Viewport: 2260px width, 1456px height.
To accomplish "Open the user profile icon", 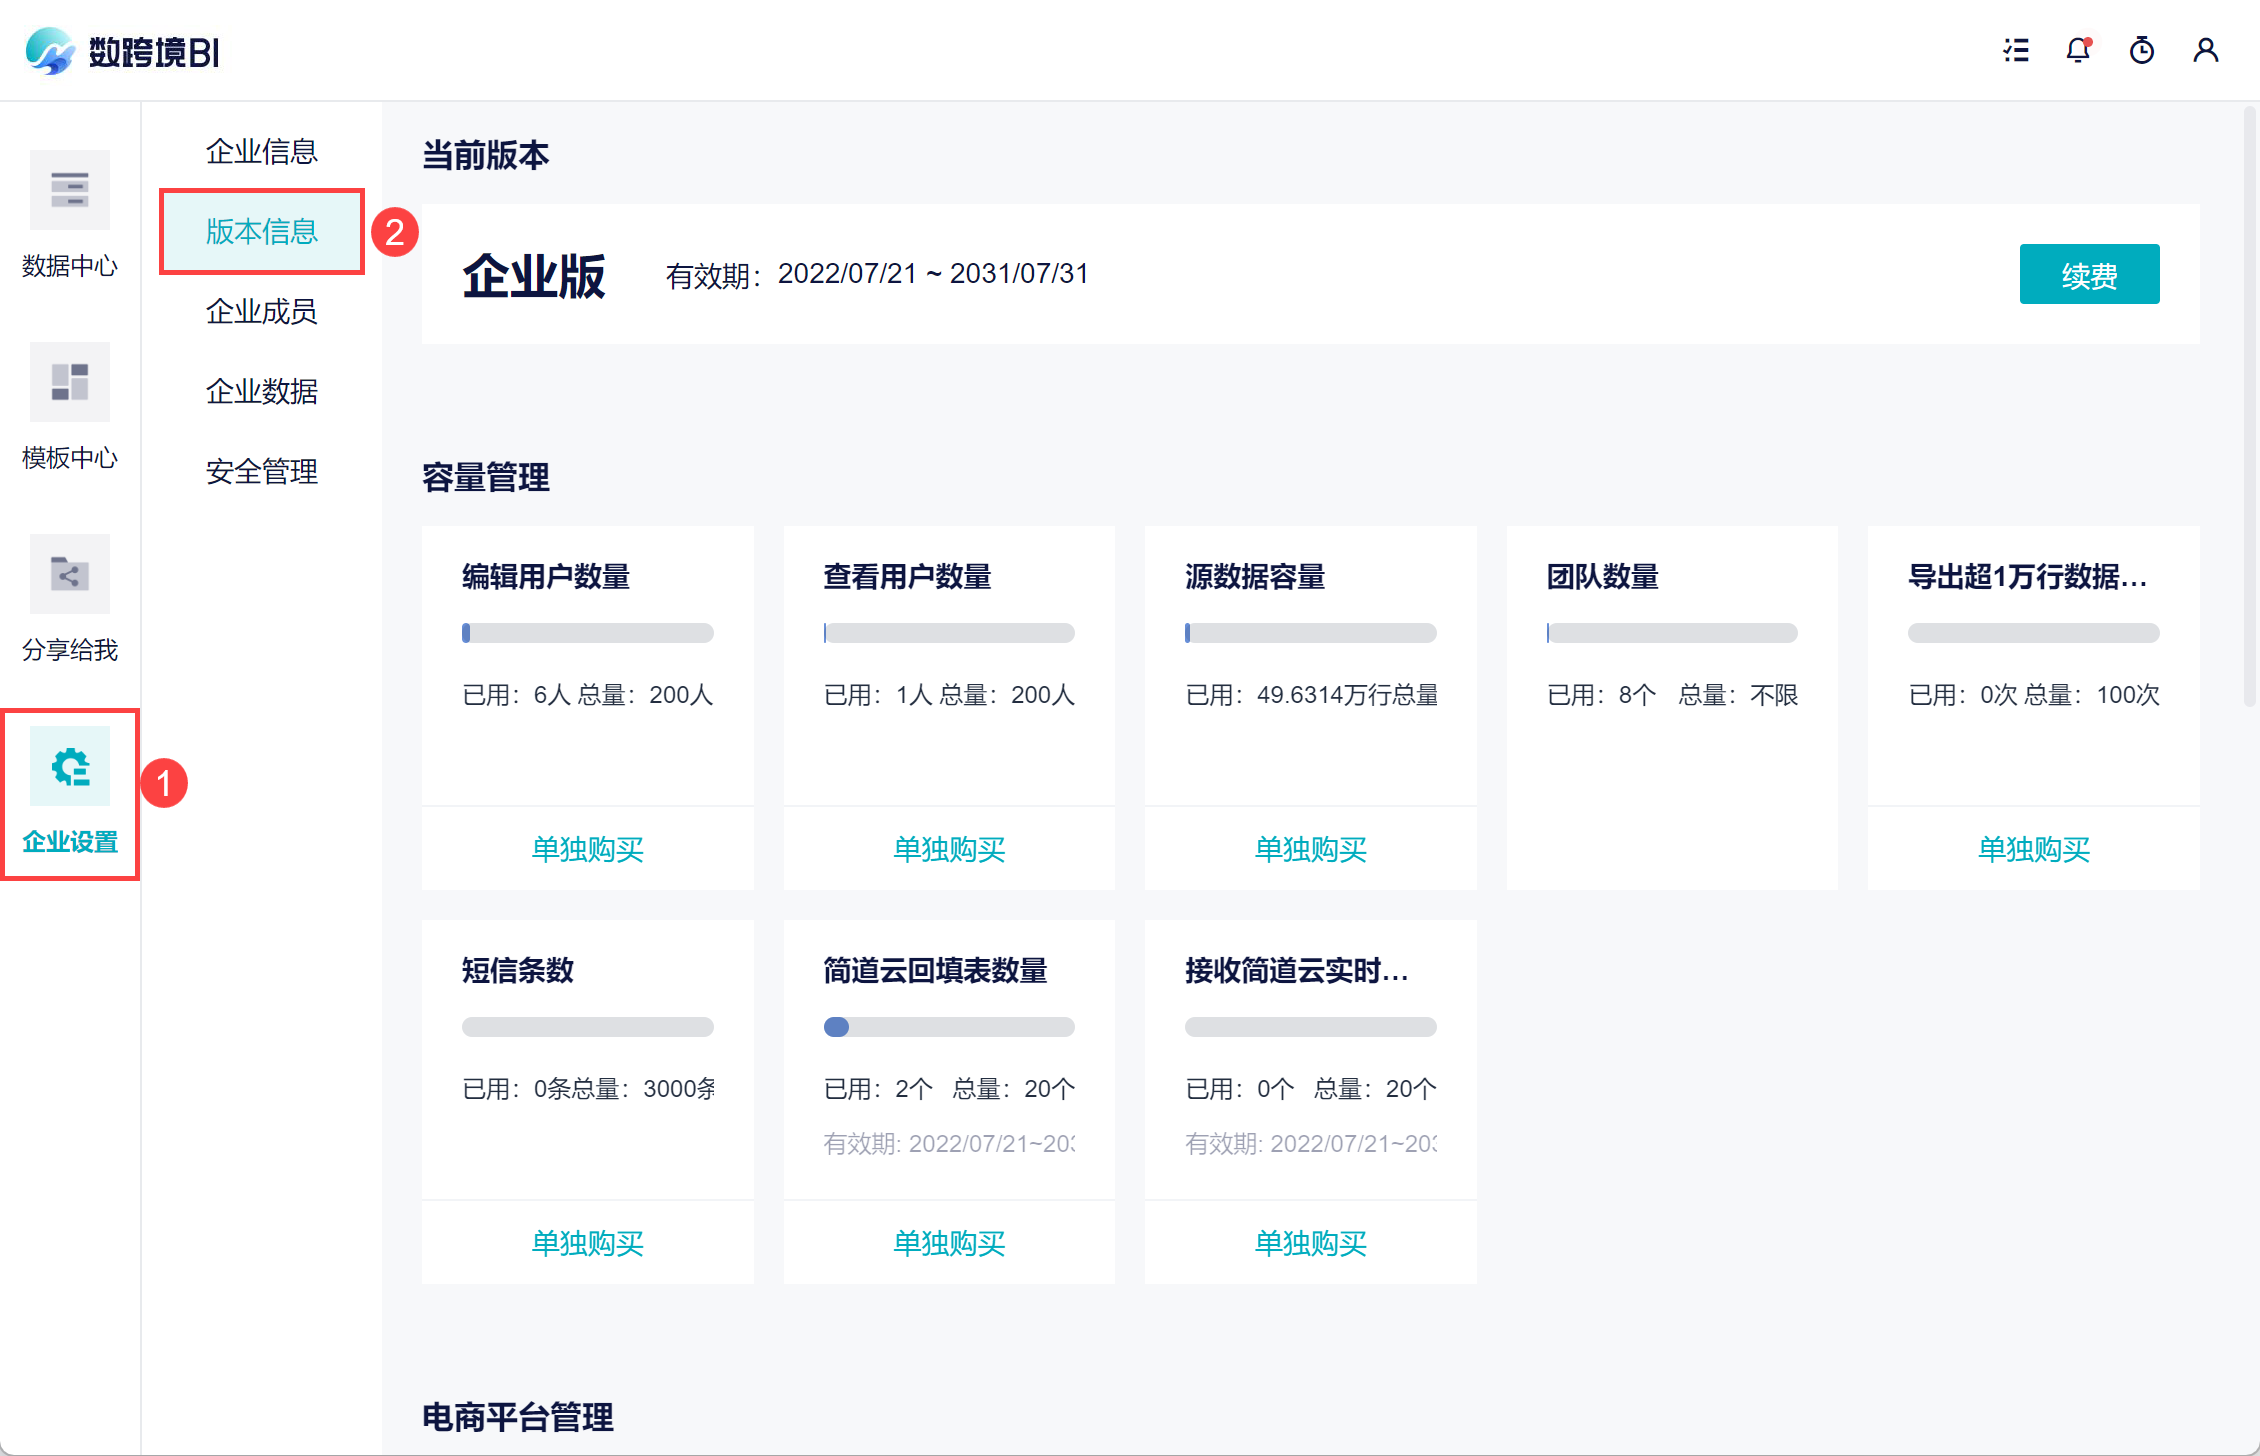I will (x=2205, y=50).
